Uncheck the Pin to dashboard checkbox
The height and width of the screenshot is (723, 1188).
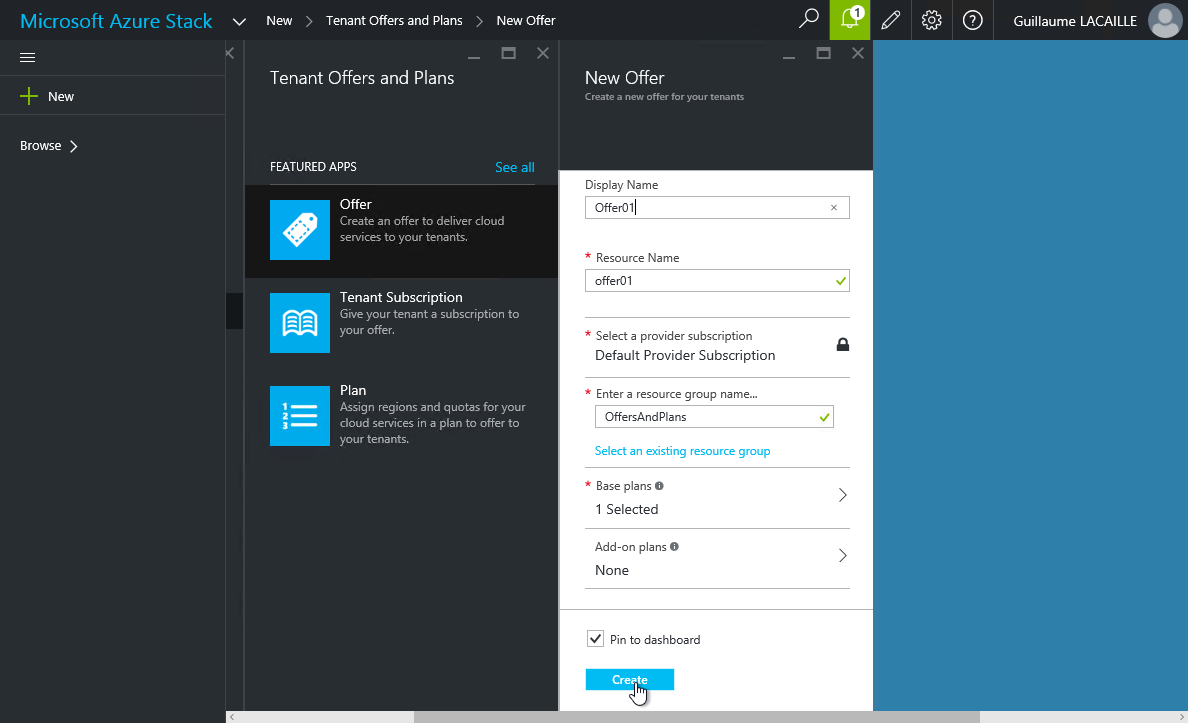[596, 639]
